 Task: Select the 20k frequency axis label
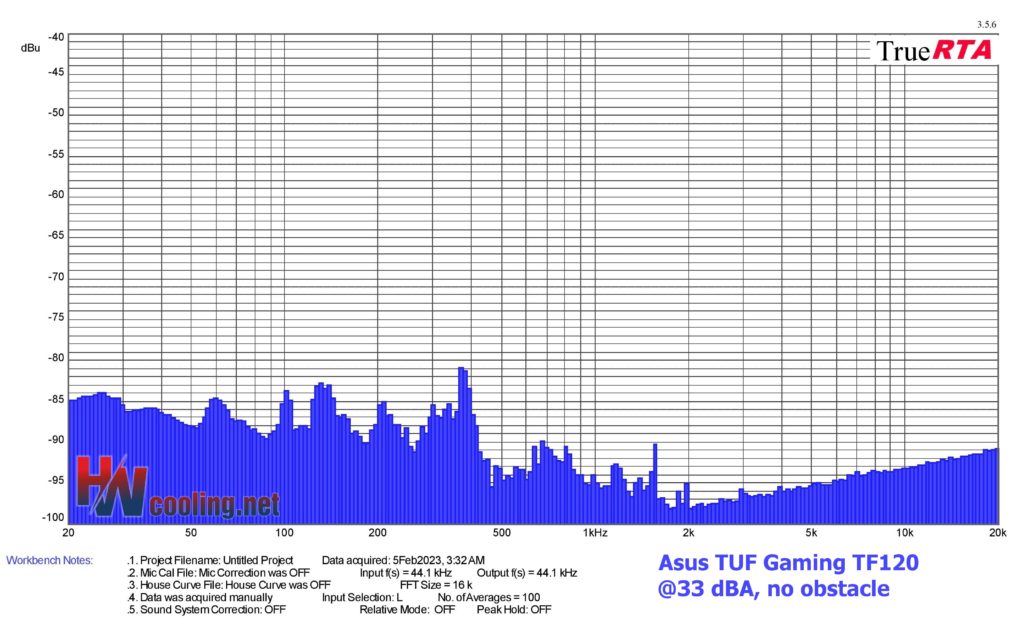pyautogui.click(x=995, y=532)
